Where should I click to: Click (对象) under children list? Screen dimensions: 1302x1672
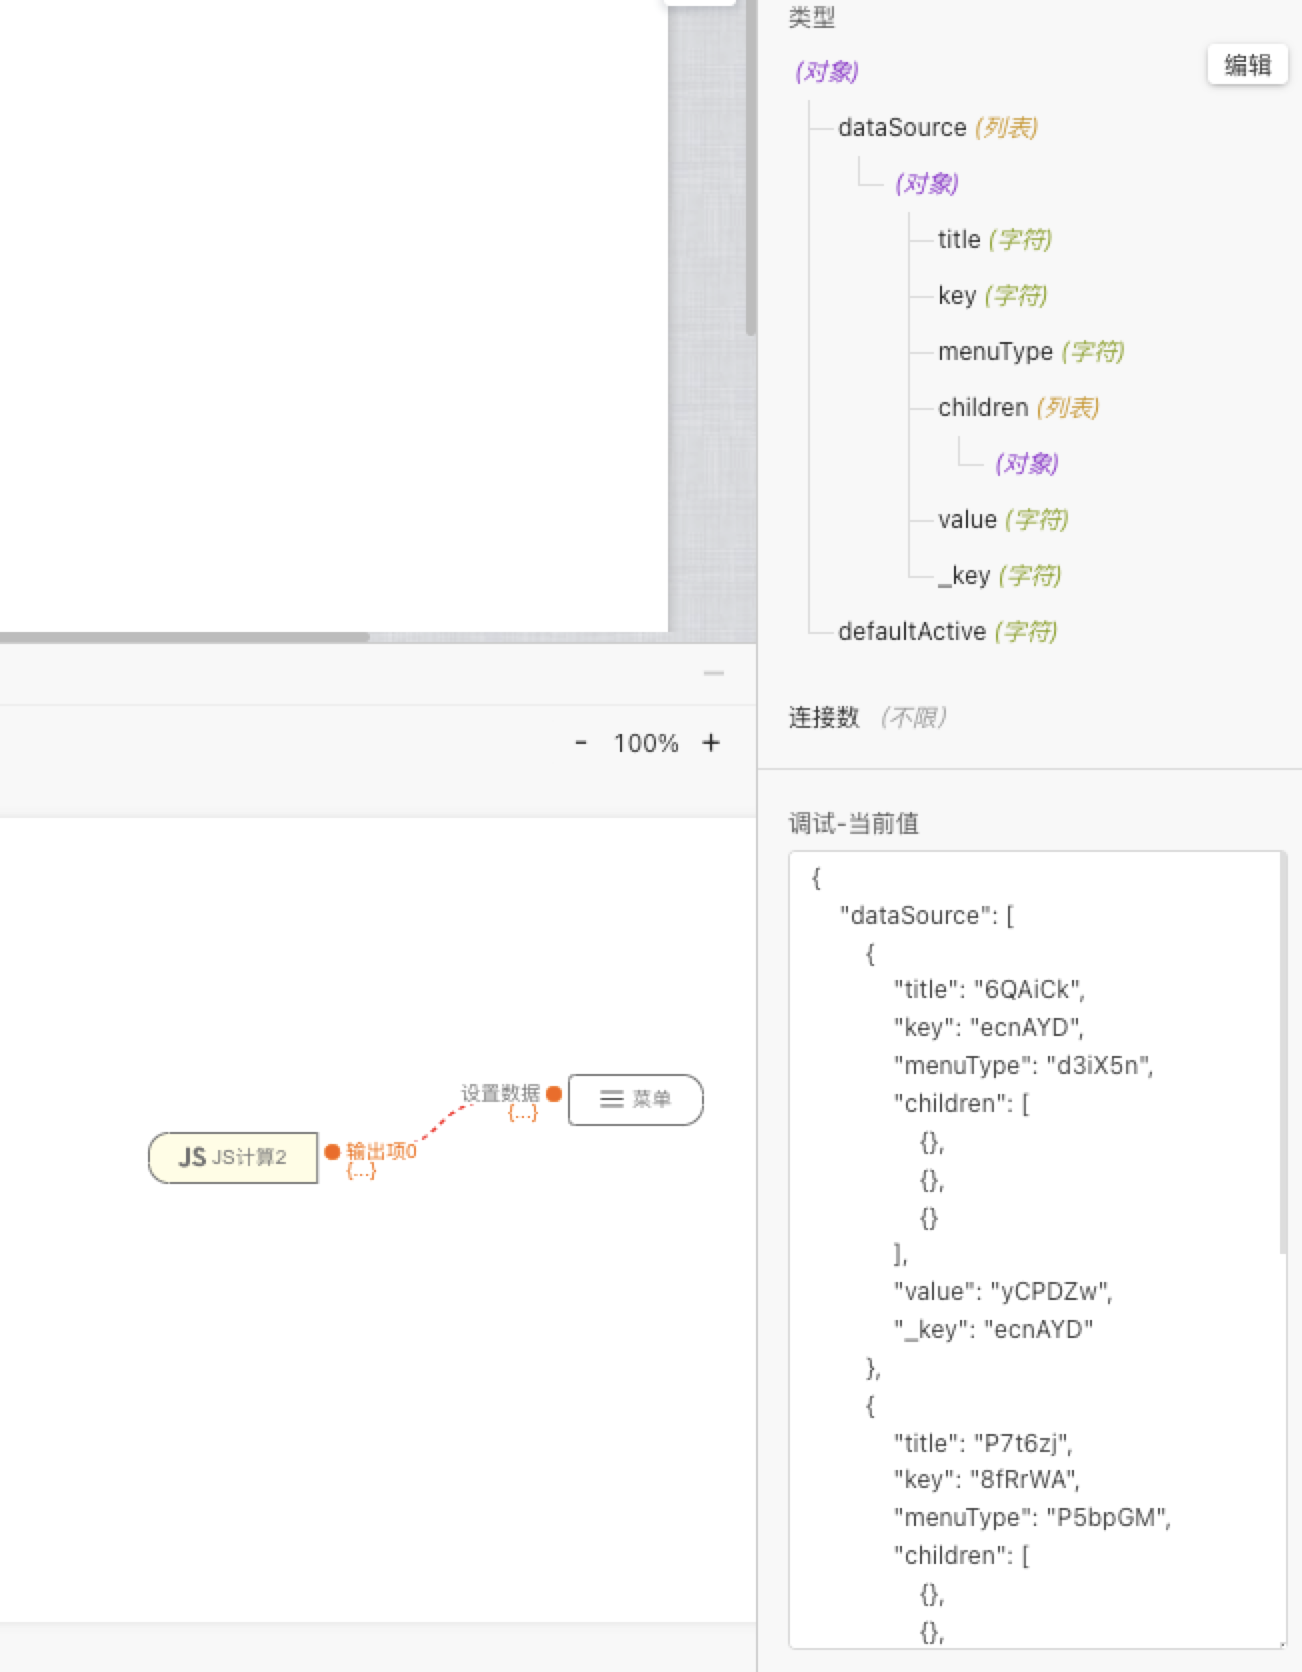1027,464
